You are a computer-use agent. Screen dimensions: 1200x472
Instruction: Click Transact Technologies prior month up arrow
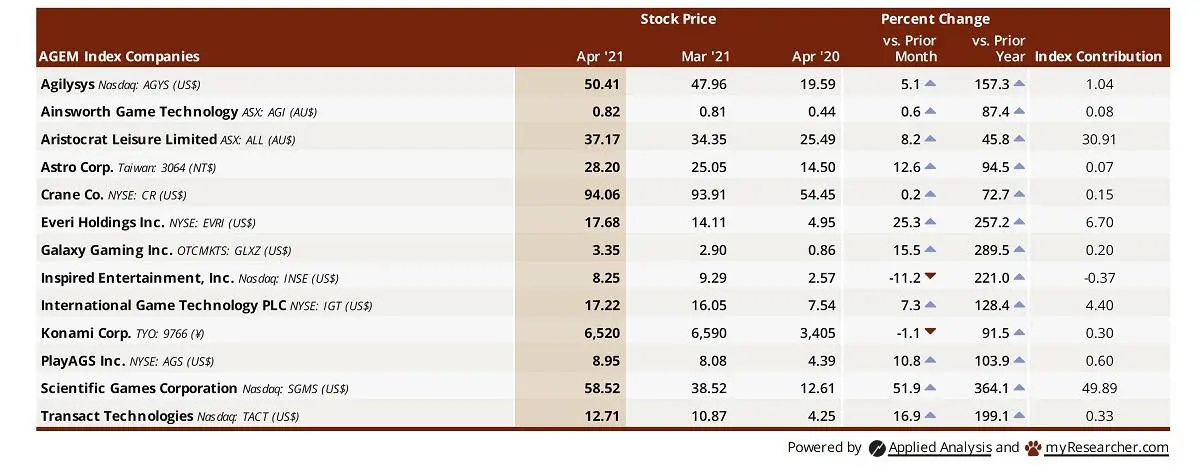(930, 415)
